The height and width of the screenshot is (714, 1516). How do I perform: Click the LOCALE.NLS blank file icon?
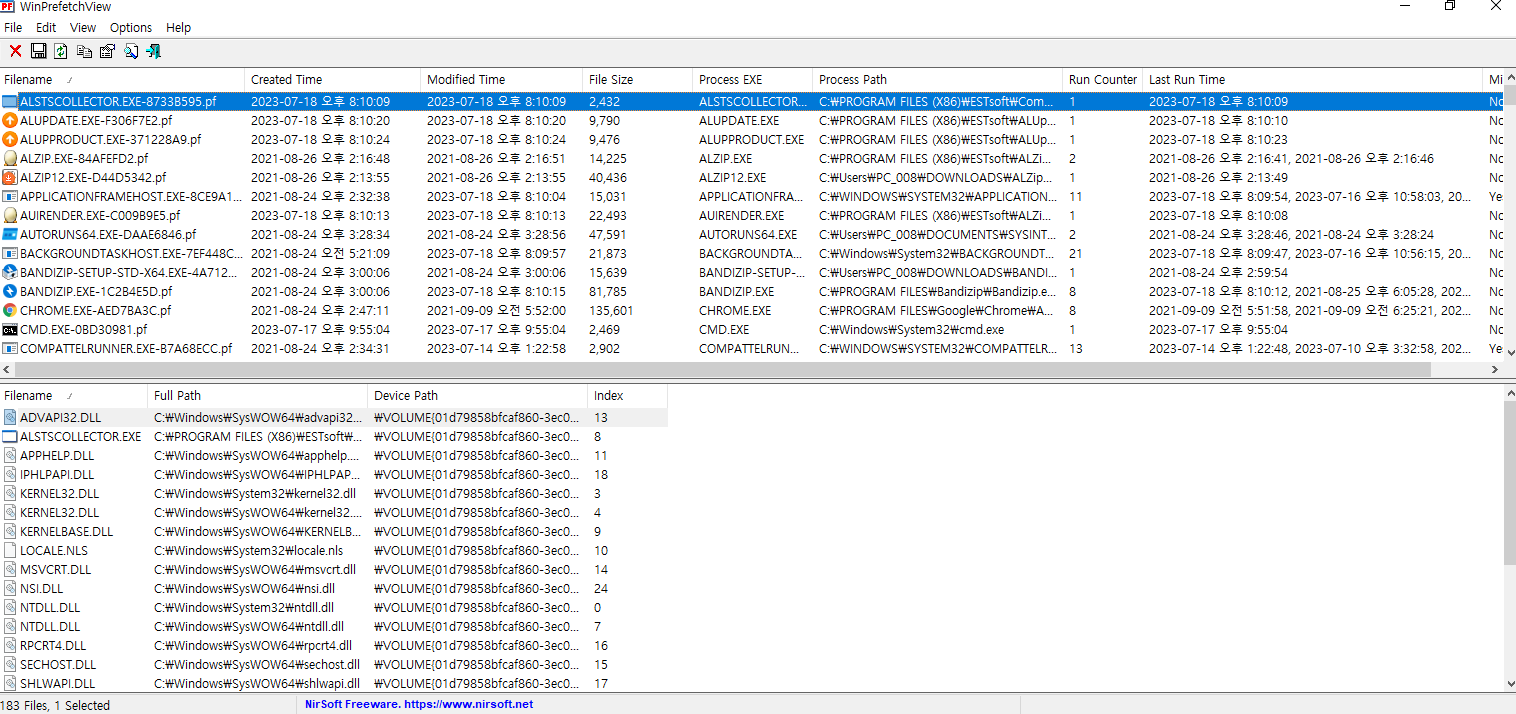[10, 551]
